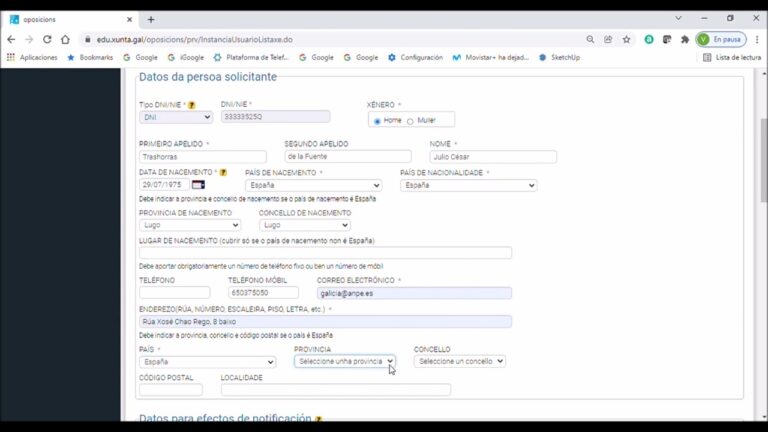Select Muller gender radio button
The image size is (768, 432).
410,121
